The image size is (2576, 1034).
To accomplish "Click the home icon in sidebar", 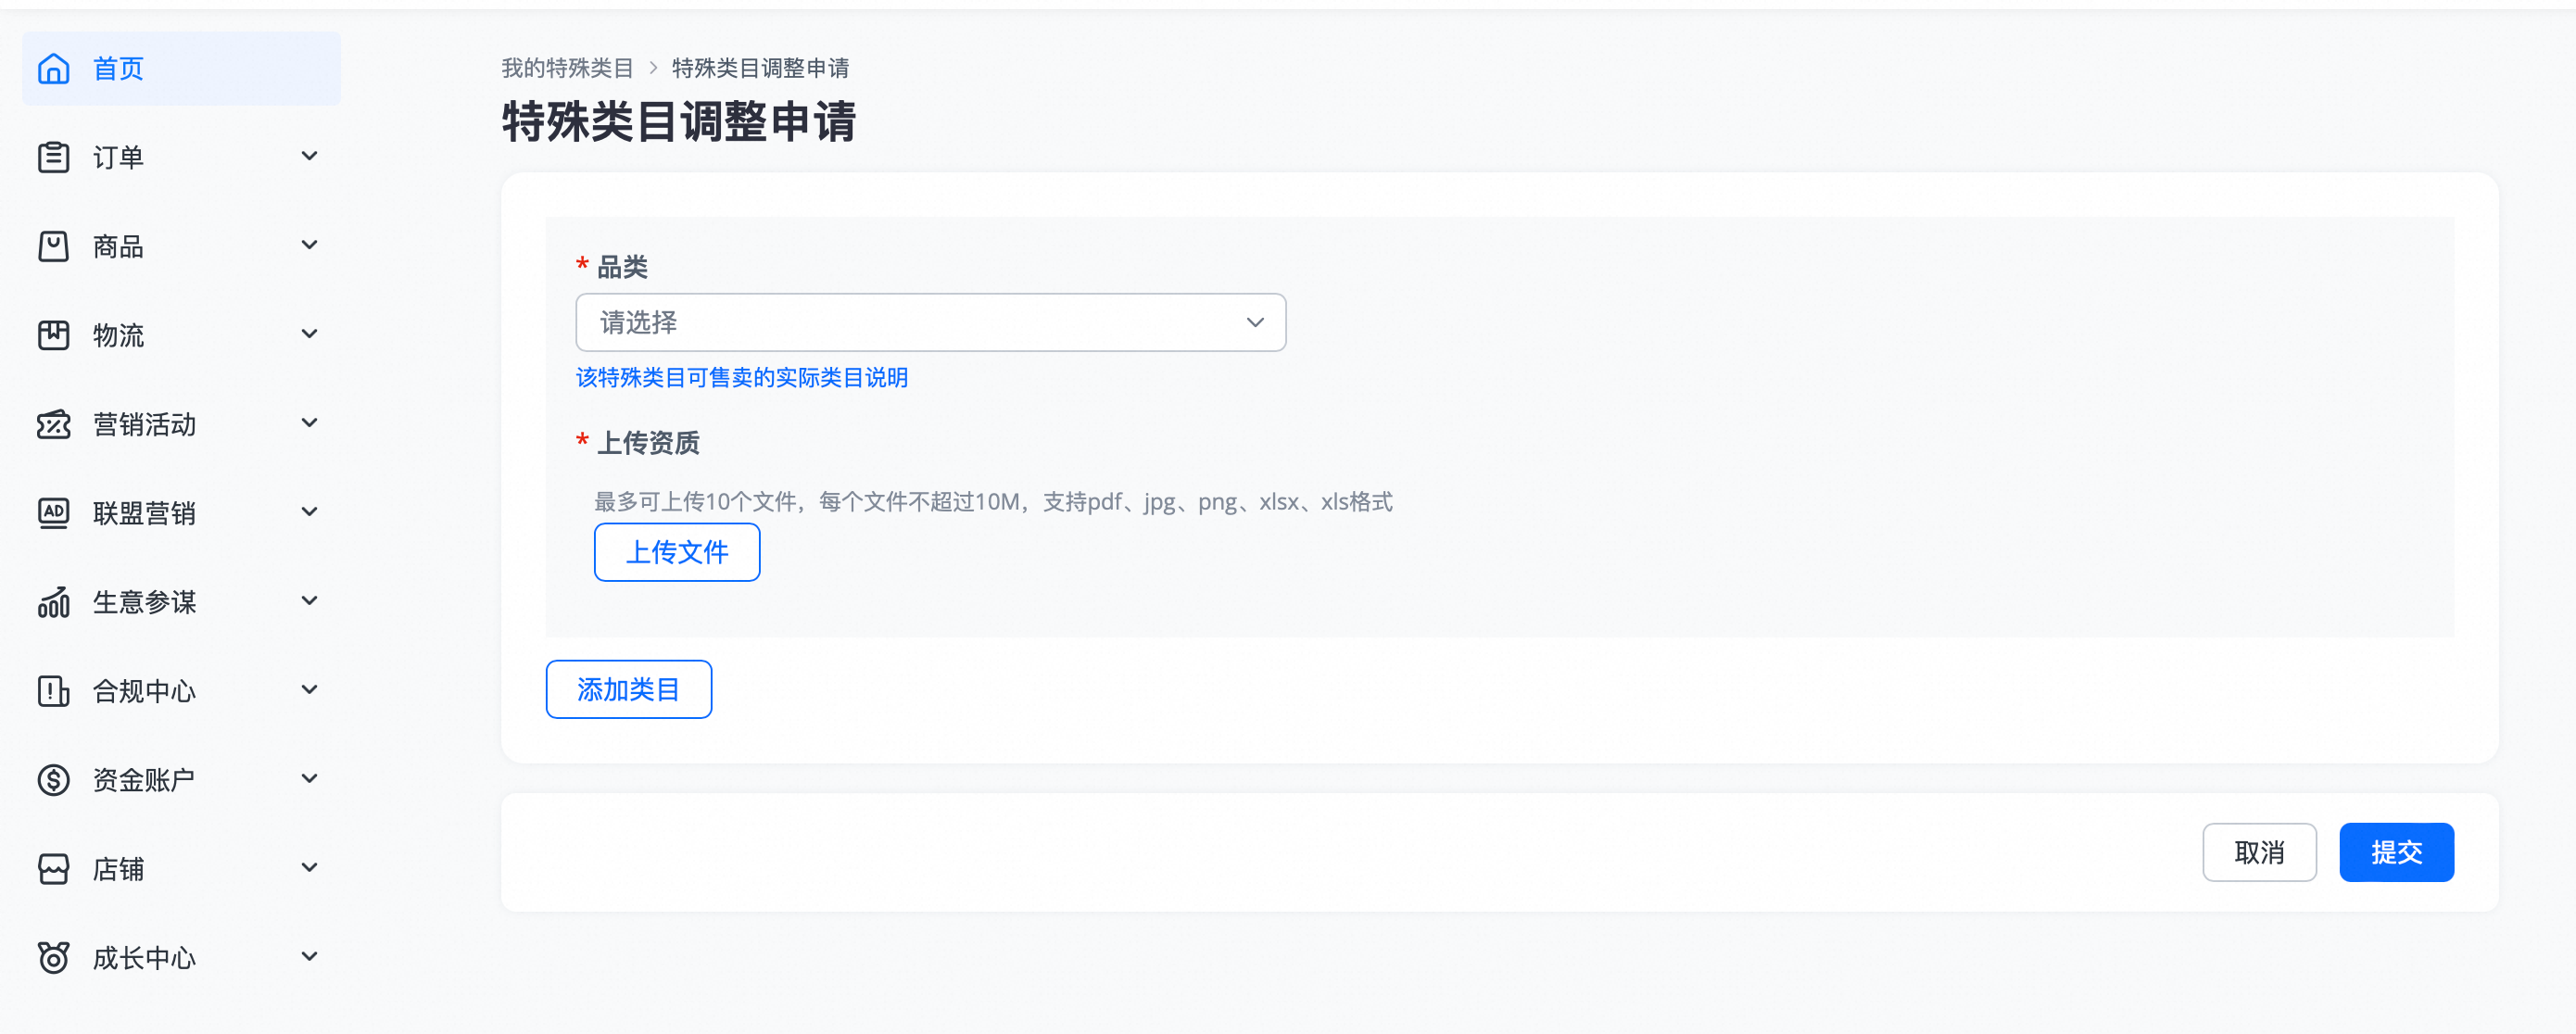I will 53,69.
